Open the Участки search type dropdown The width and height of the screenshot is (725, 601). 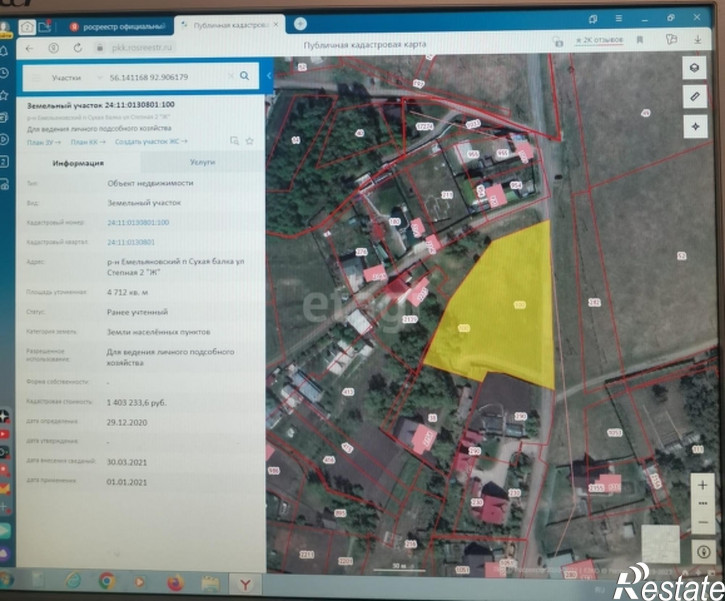[75, 78]
